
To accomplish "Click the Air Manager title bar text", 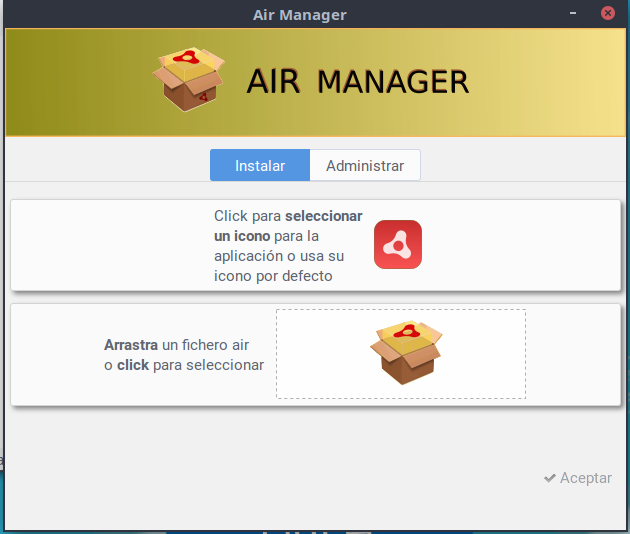I will pyautogui.click(x=300, y=15).
